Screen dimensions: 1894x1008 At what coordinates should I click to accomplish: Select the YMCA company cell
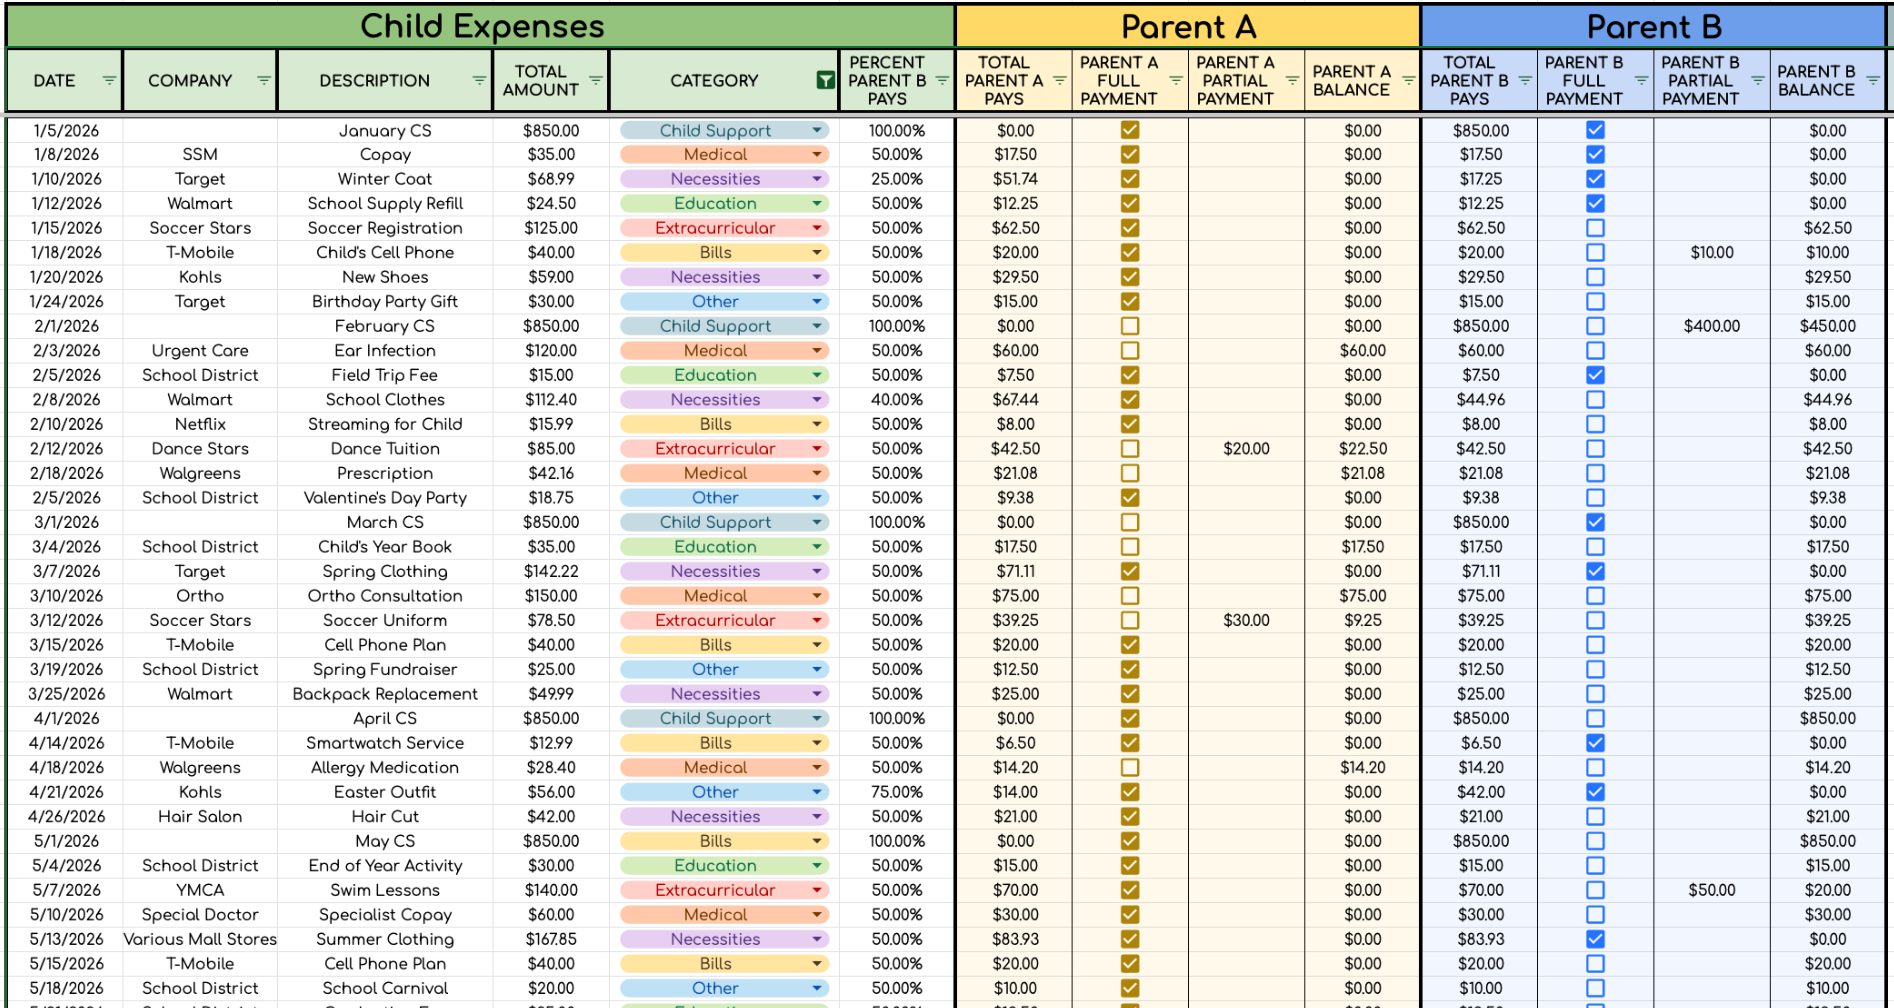(x=200, y=890)
